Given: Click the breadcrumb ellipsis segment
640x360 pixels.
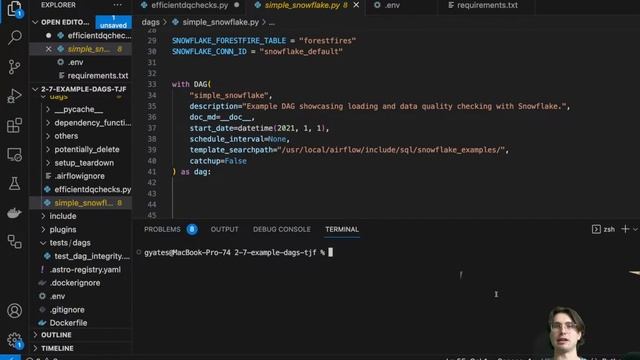Looking at the screenshot, I should click(272, 22).
